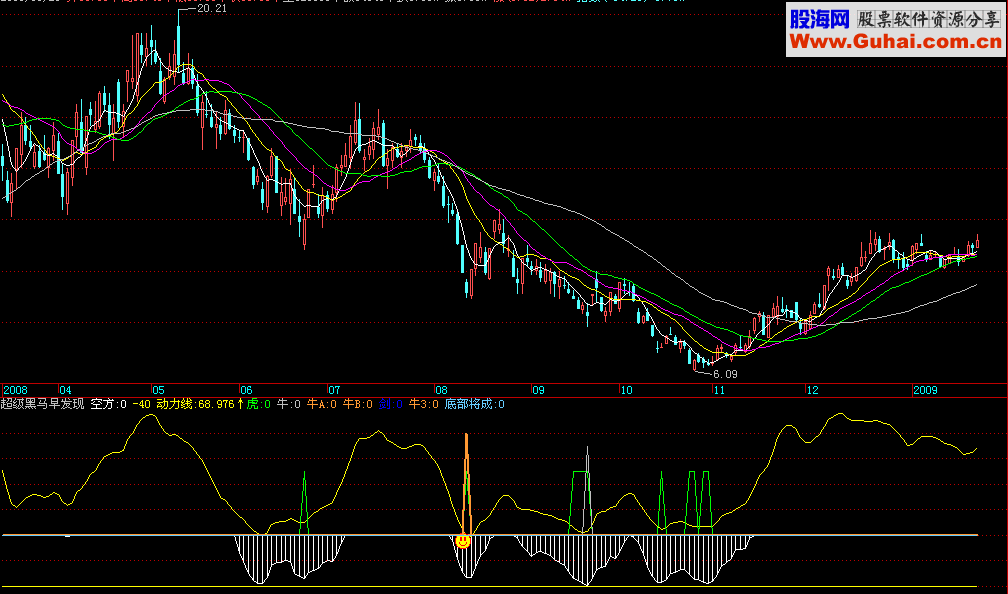Select the 牛B:0 indicator value
1008x594 pixels.
[x=357, y=404]
